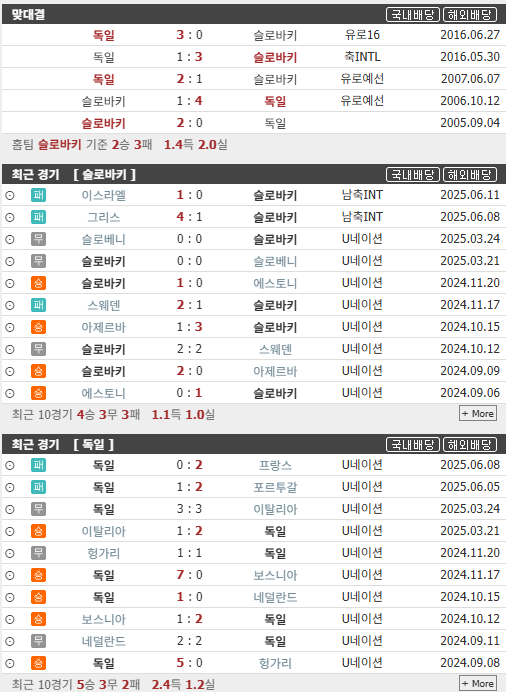Viewport: 506px width, 692px height.
Task: Click 해외배당 in the 독일 recent games header
Action: 470,444
